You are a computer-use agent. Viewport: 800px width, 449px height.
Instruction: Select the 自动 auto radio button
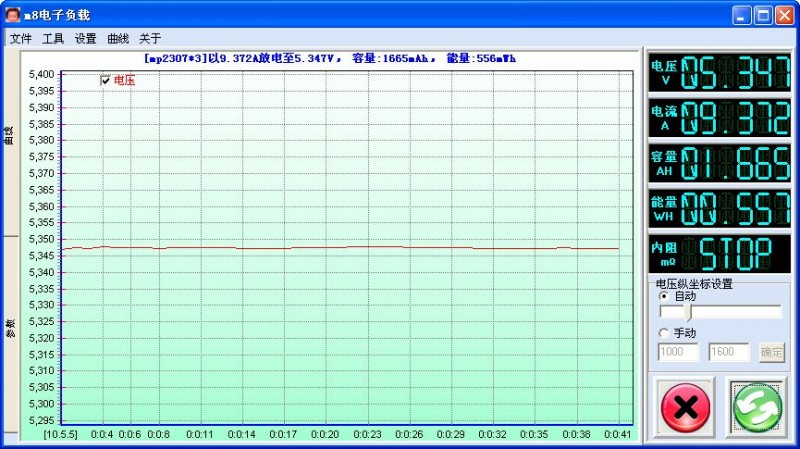664,296
